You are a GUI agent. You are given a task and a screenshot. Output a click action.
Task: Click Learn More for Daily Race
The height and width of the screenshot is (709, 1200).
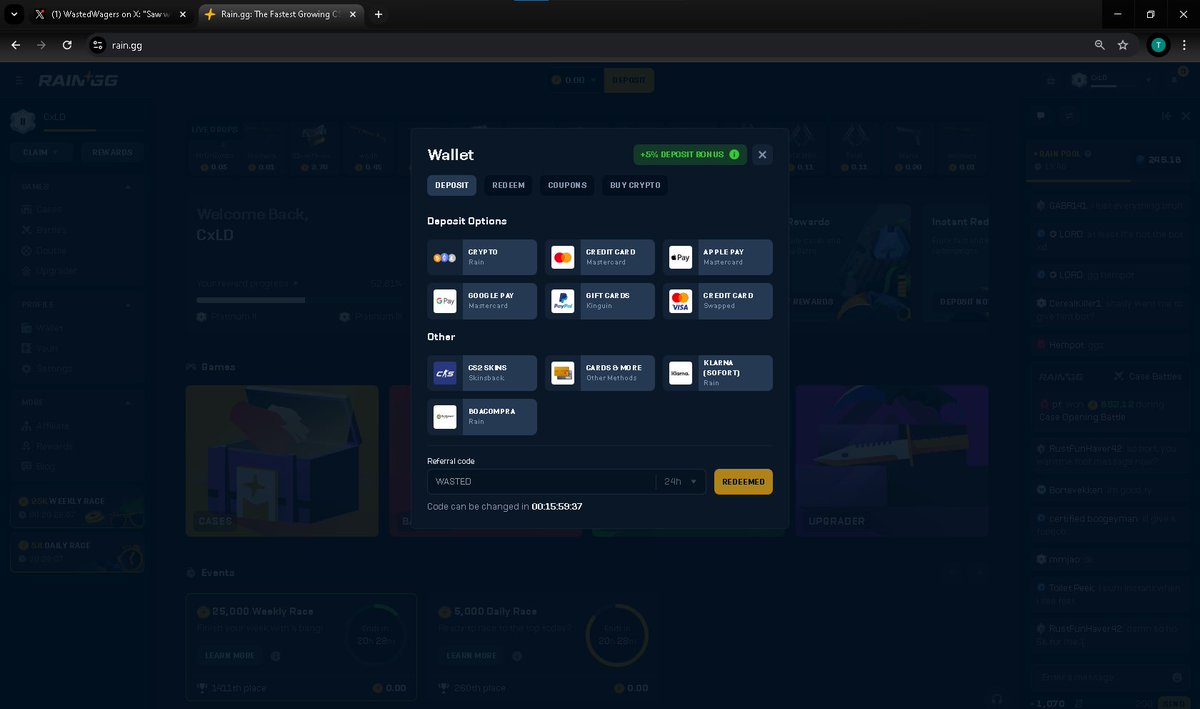(x=472, y=656)
